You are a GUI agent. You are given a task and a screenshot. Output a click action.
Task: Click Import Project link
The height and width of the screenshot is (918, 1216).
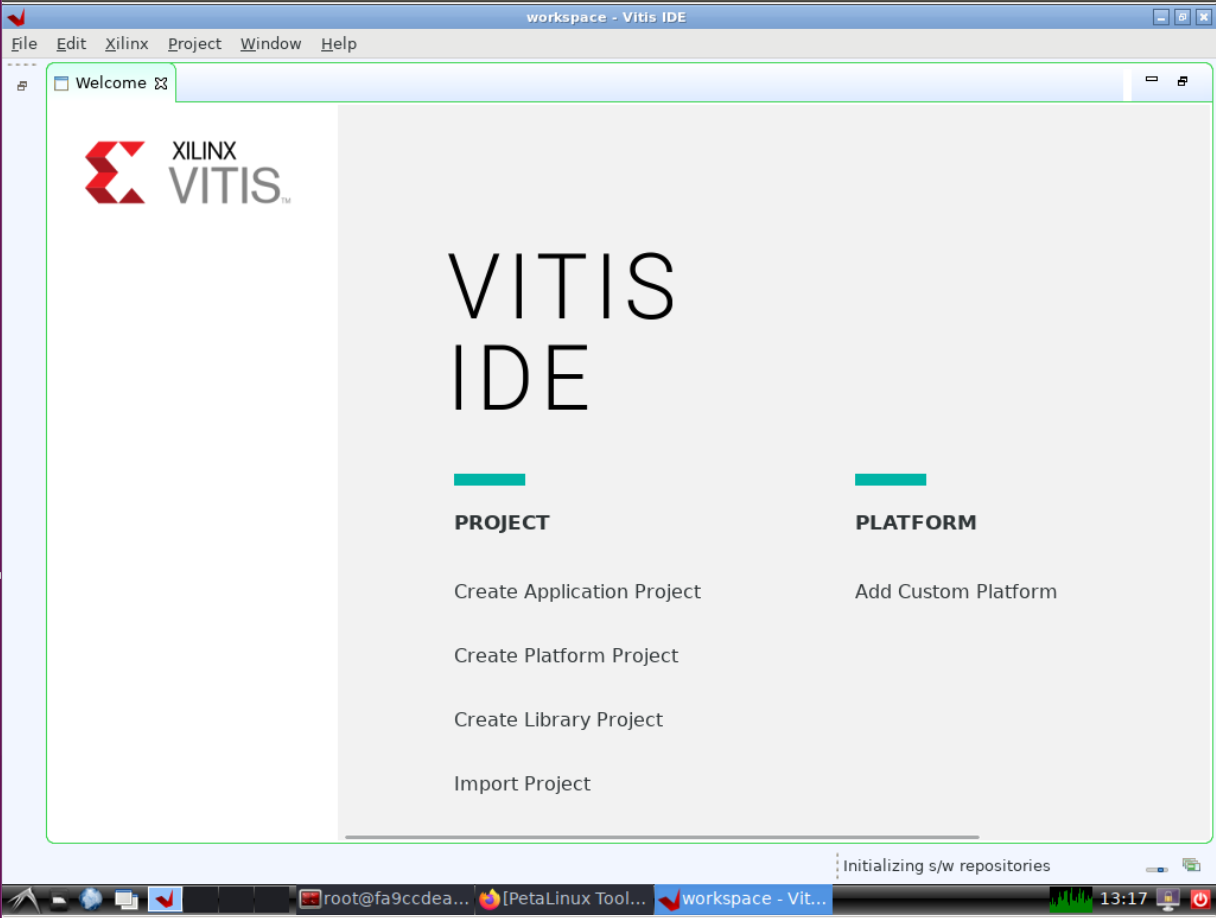522,783
